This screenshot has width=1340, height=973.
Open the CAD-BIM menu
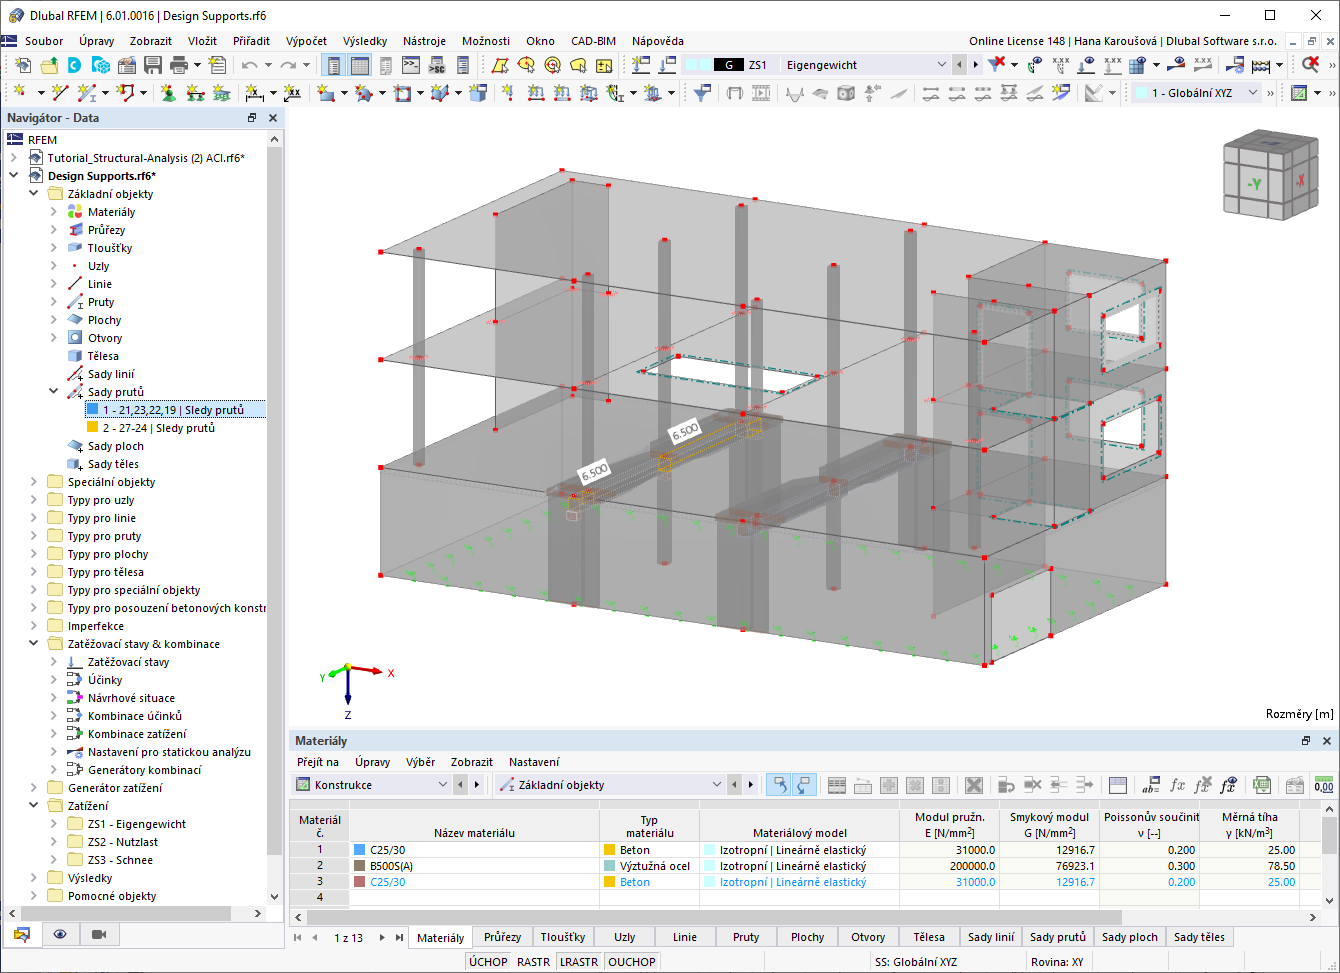click(x=593, y=41)
